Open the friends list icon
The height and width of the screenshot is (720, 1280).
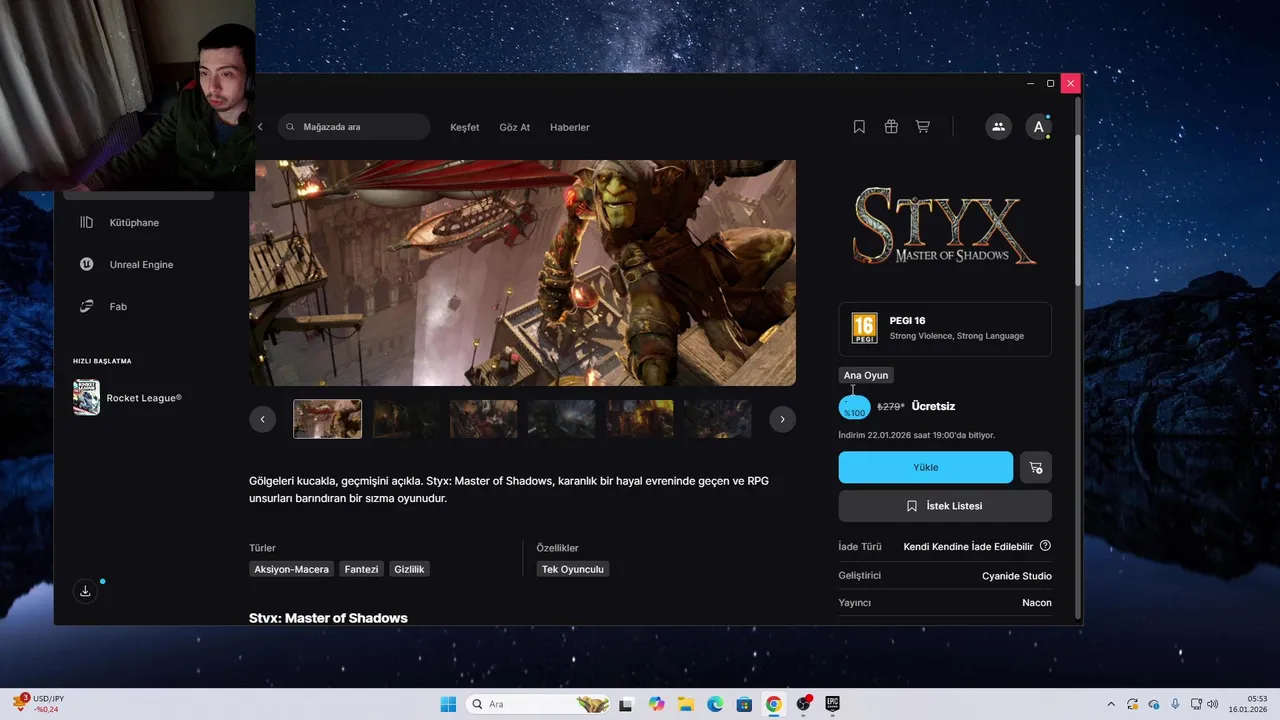(998, 127)
